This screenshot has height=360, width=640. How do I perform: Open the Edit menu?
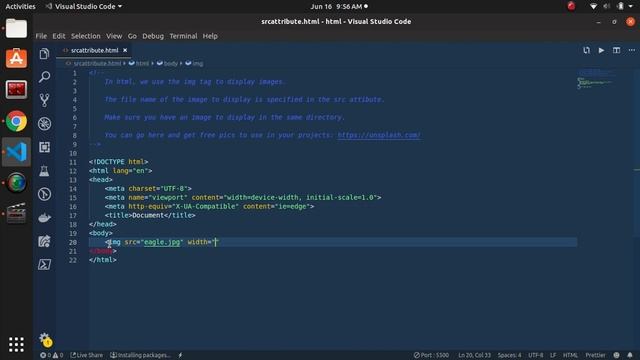[59, 36]
